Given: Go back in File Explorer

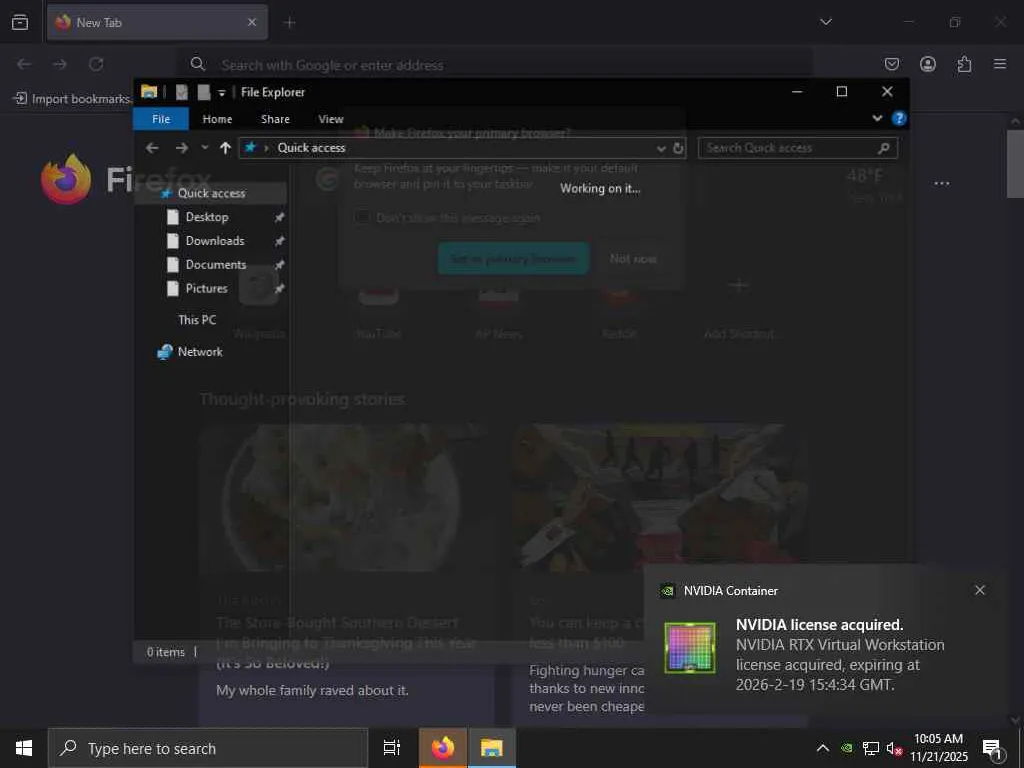Looking at the screenshot, I should [x=152, y=148].
